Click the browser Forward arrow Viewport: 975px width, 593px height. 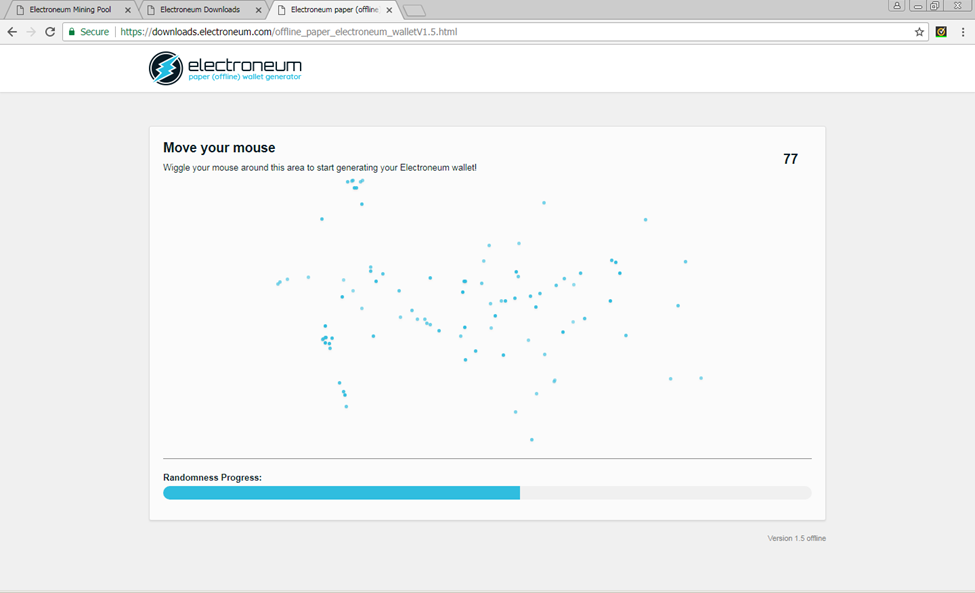[x=30, y=32]
